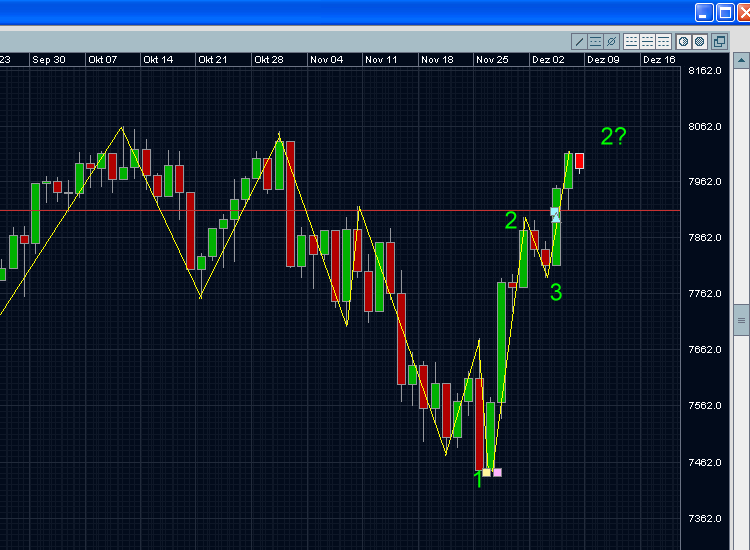Toggle the half-shaded octagon display button
The height and width of the screenshot is (550, 750).
click(x=684, y=42)
